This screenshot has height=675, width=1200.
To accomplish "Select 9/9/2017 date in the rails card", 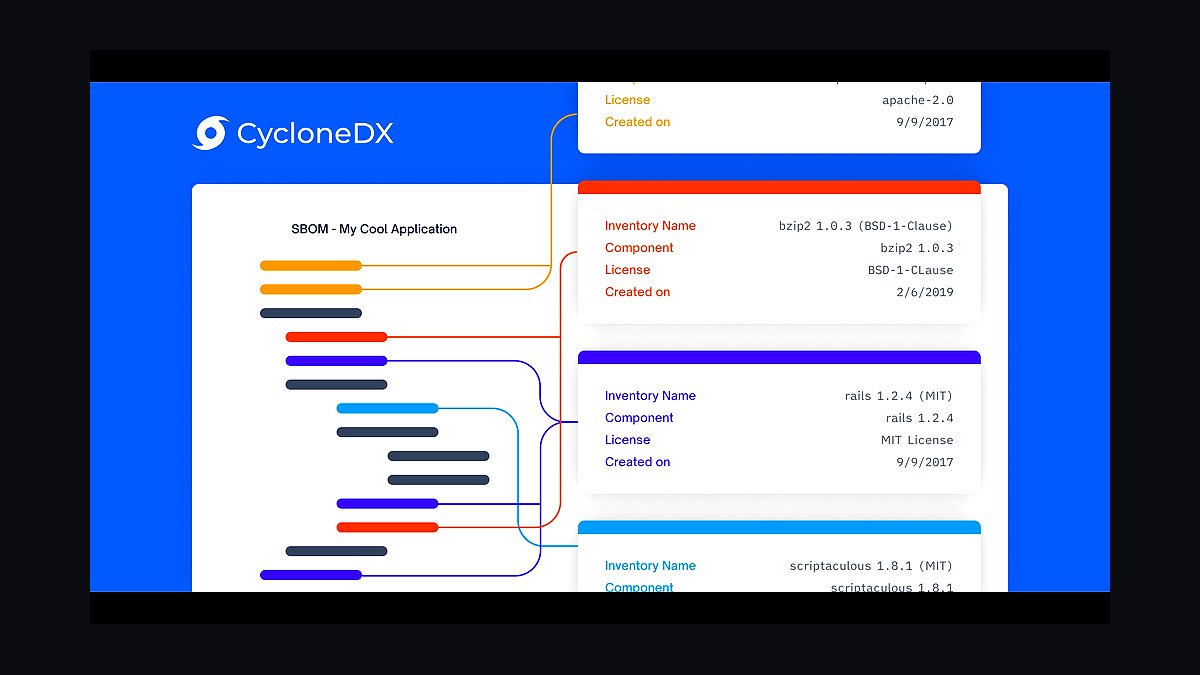I will click(x=926, y=462).
